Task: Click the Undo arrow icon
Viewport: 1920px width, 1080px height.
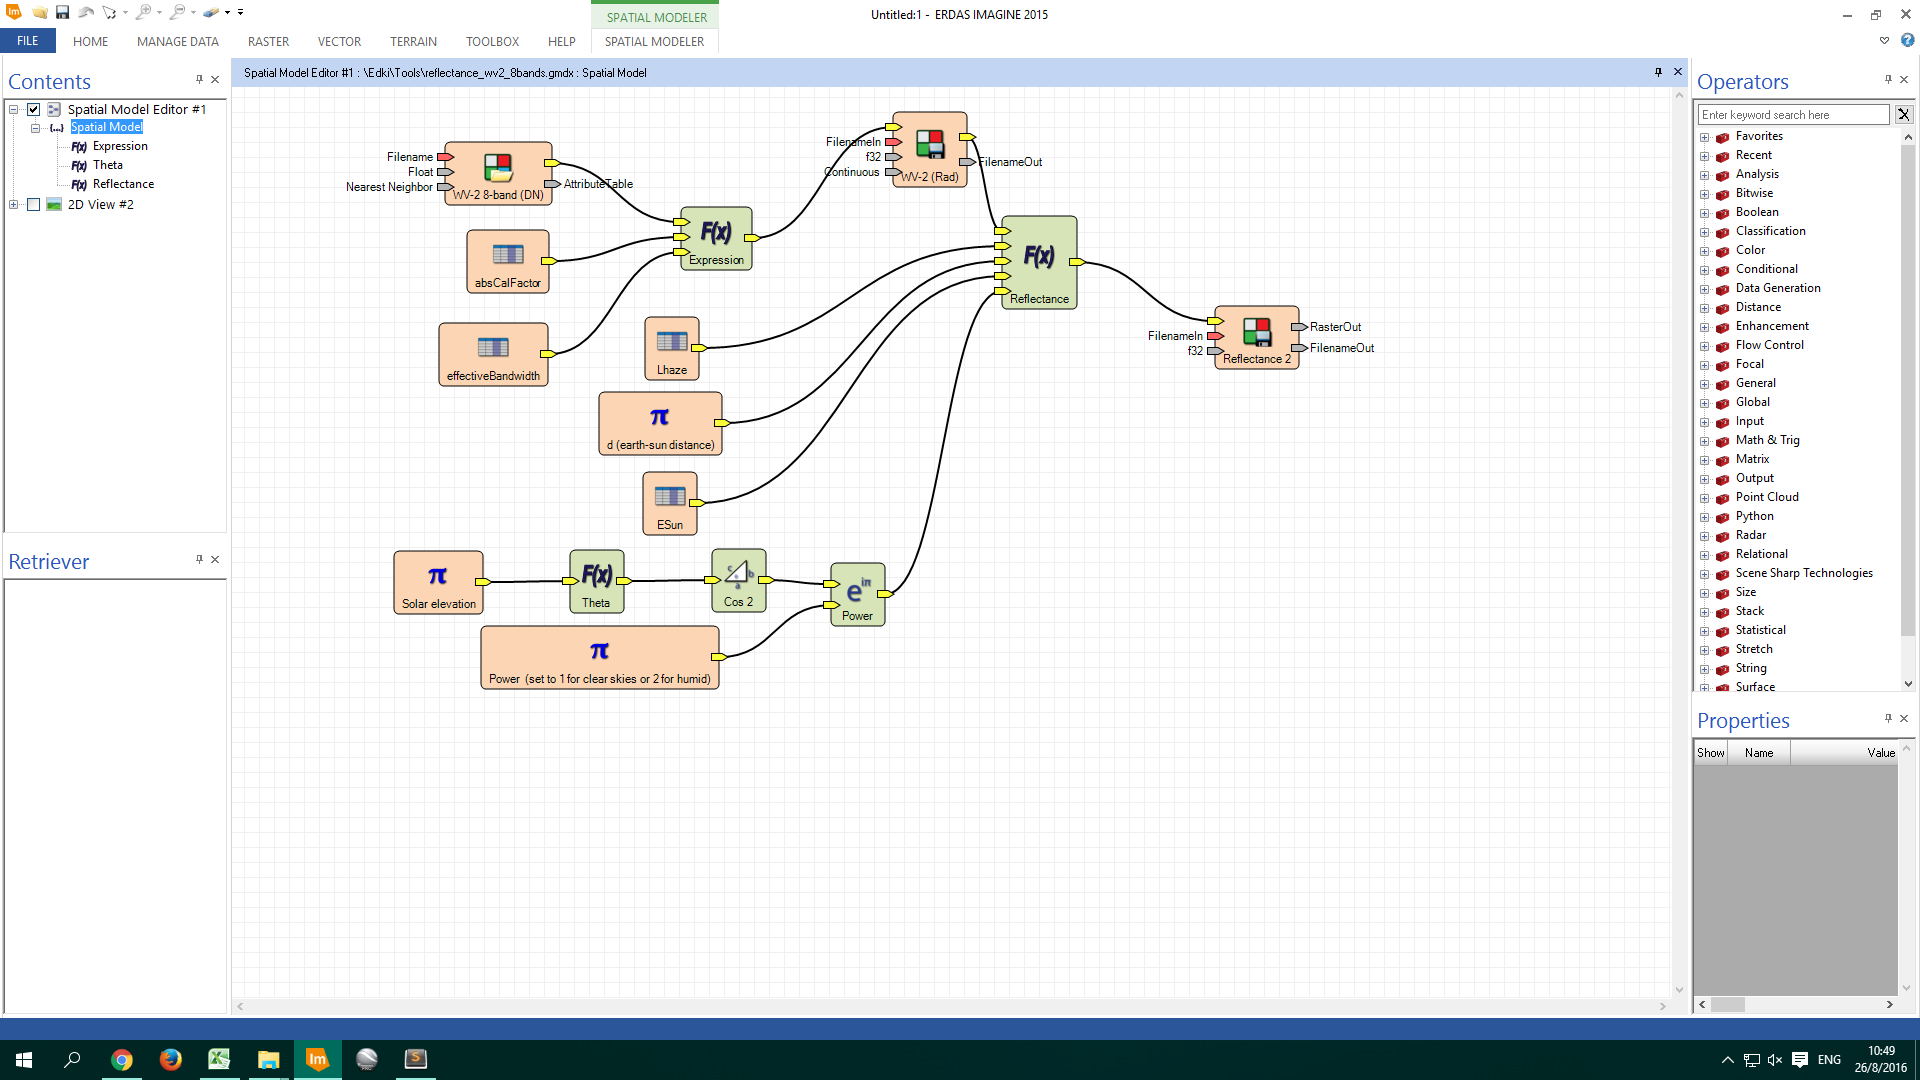Action: pos(86,12)
